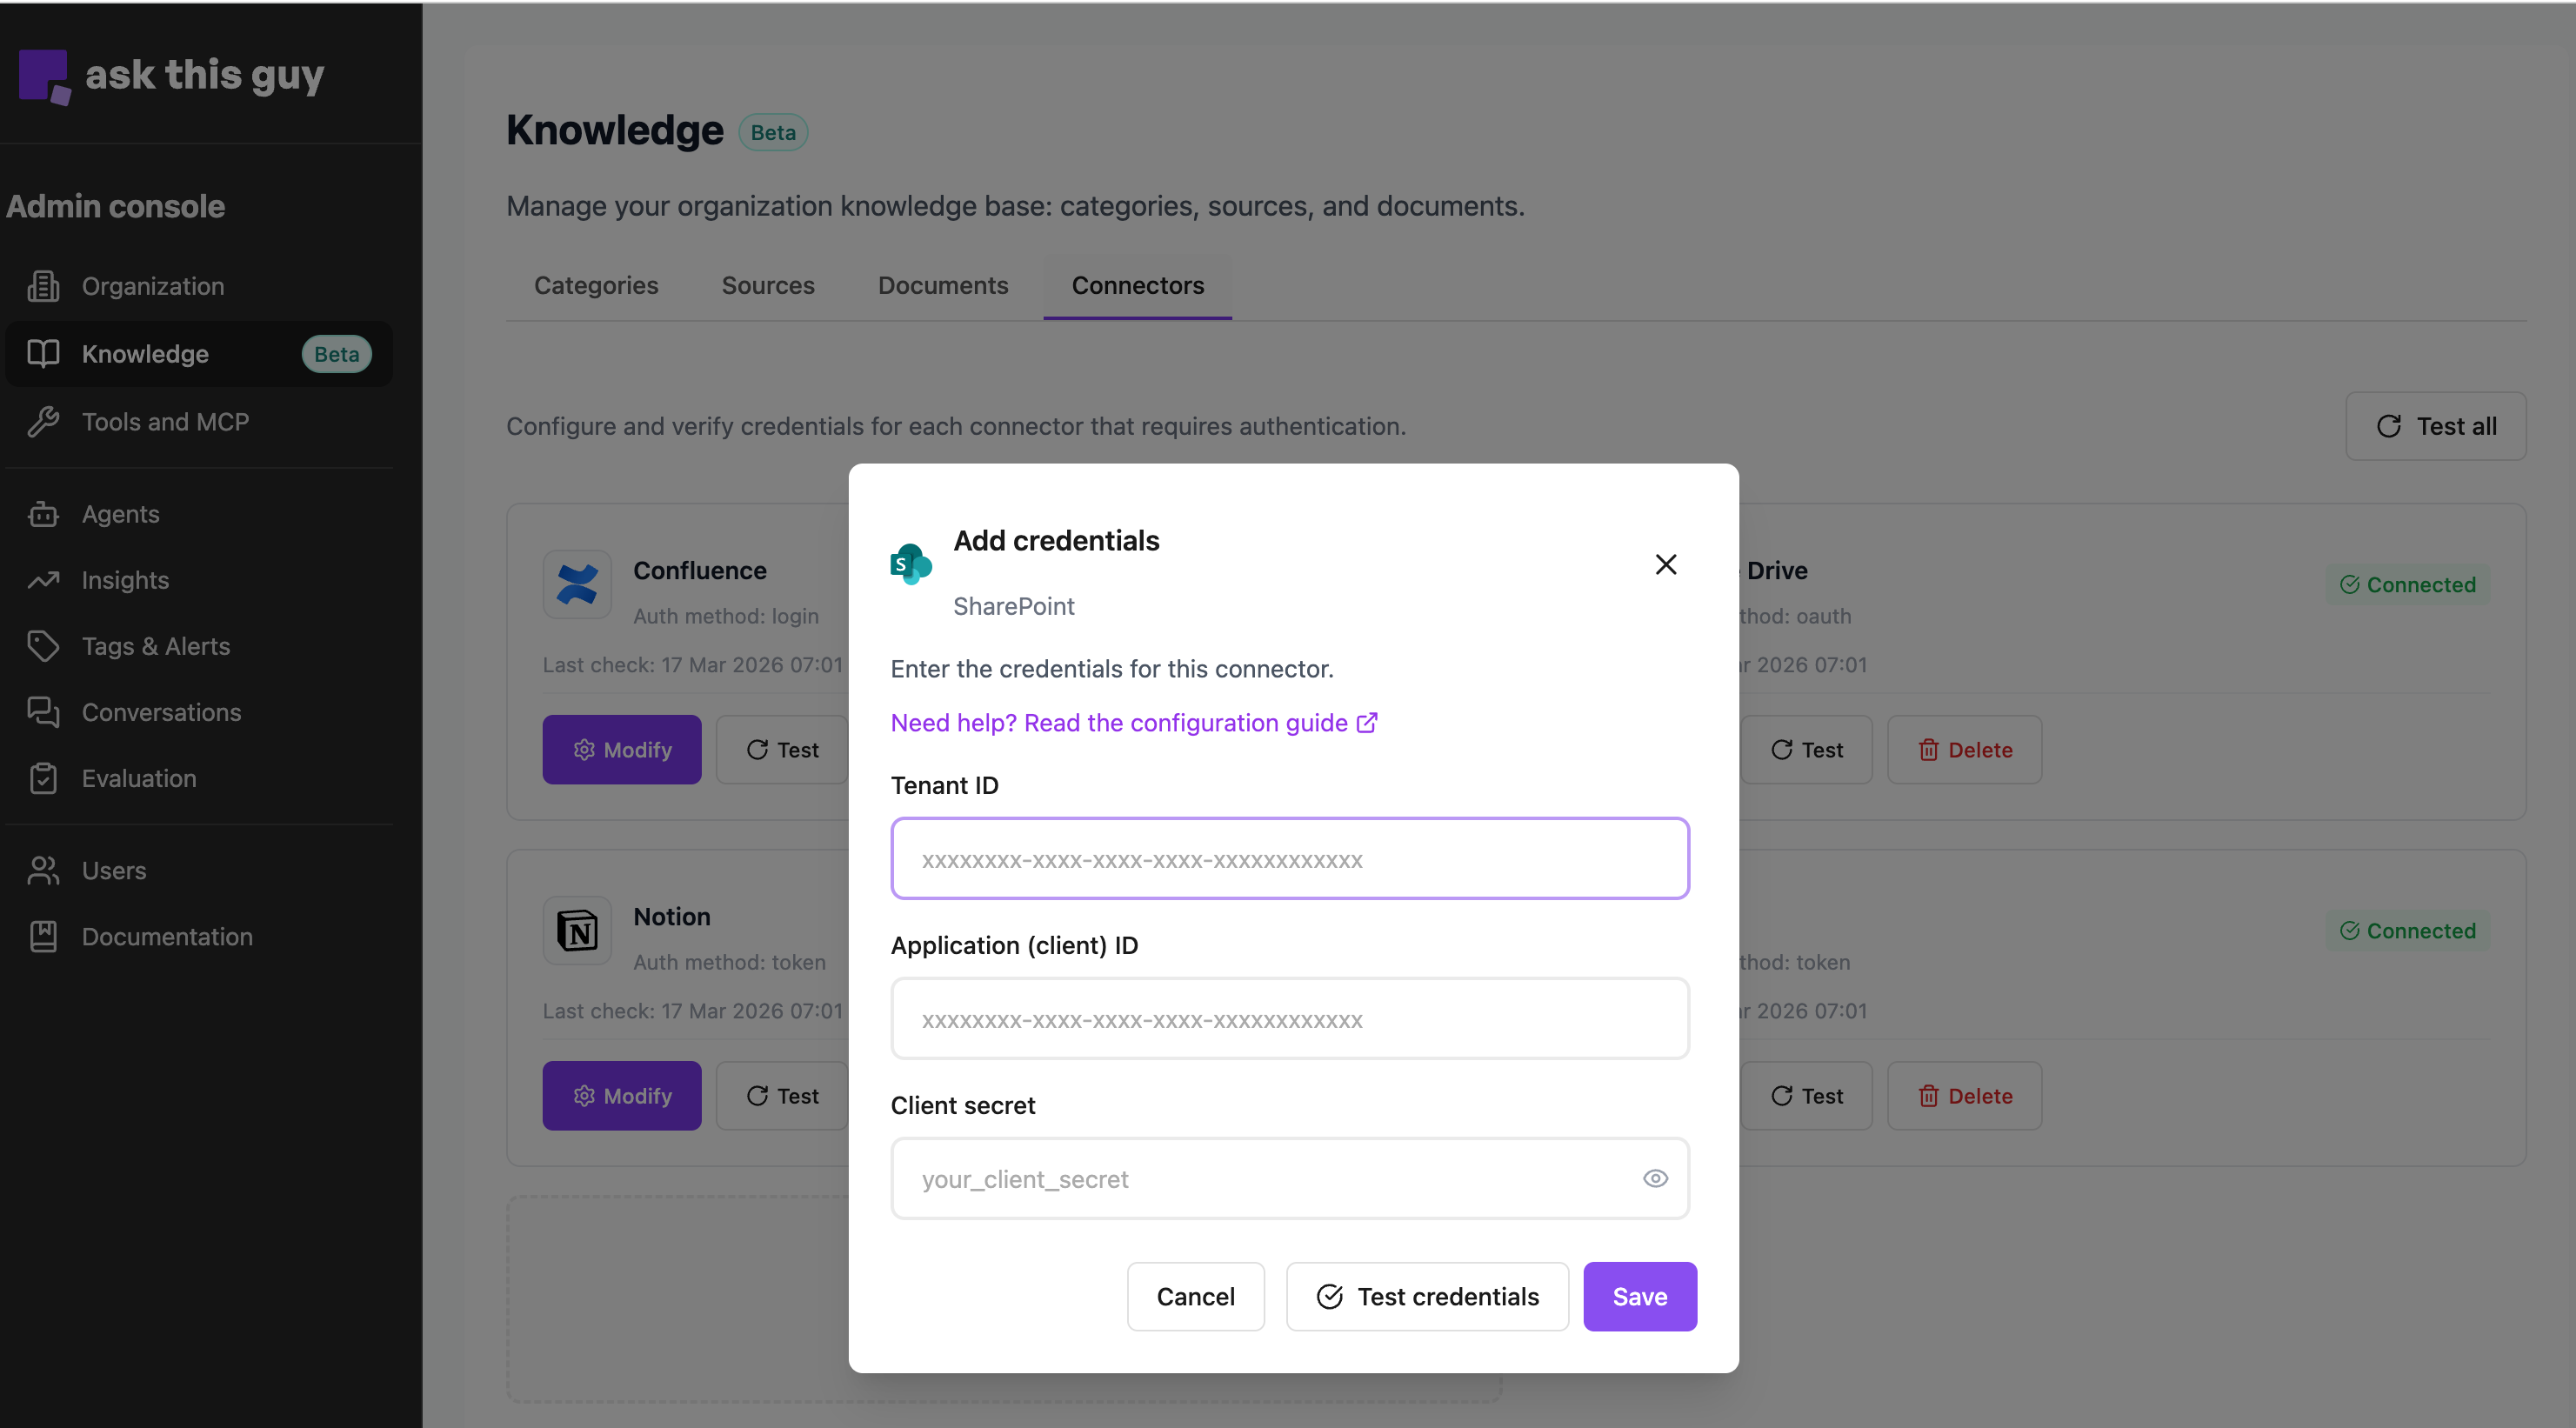Screen dimensions: 2576x1428
Task: Open the Users section
Action: click(x=113, y=870)
